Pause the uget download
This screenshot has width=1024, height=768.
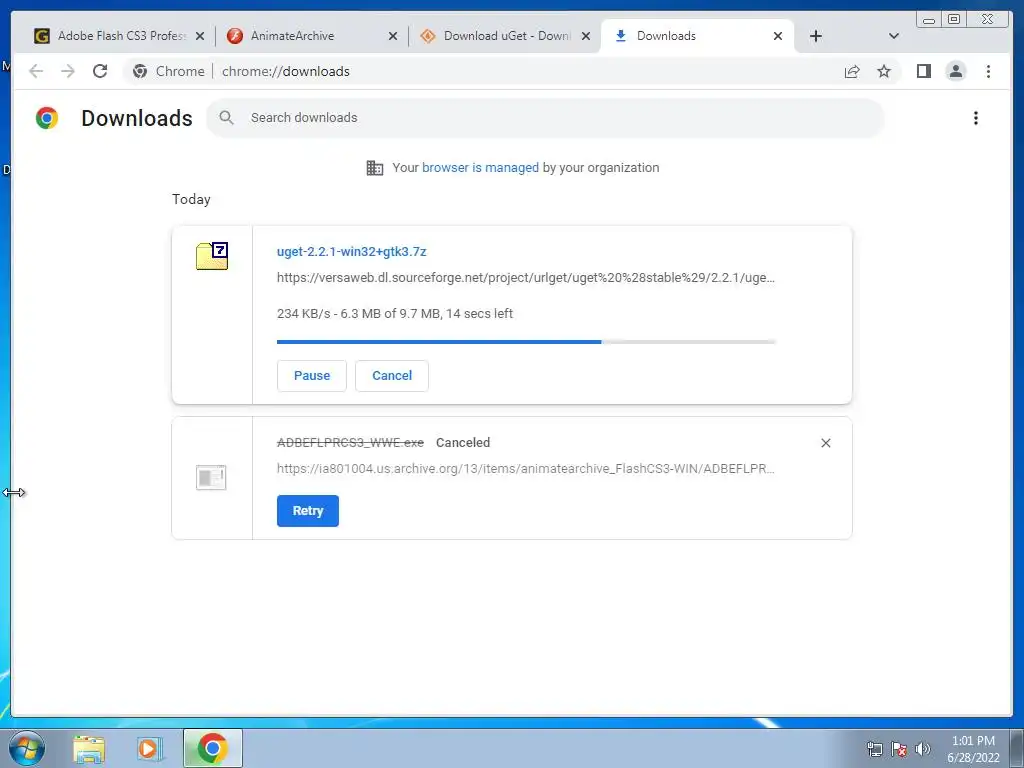point(312,376)
